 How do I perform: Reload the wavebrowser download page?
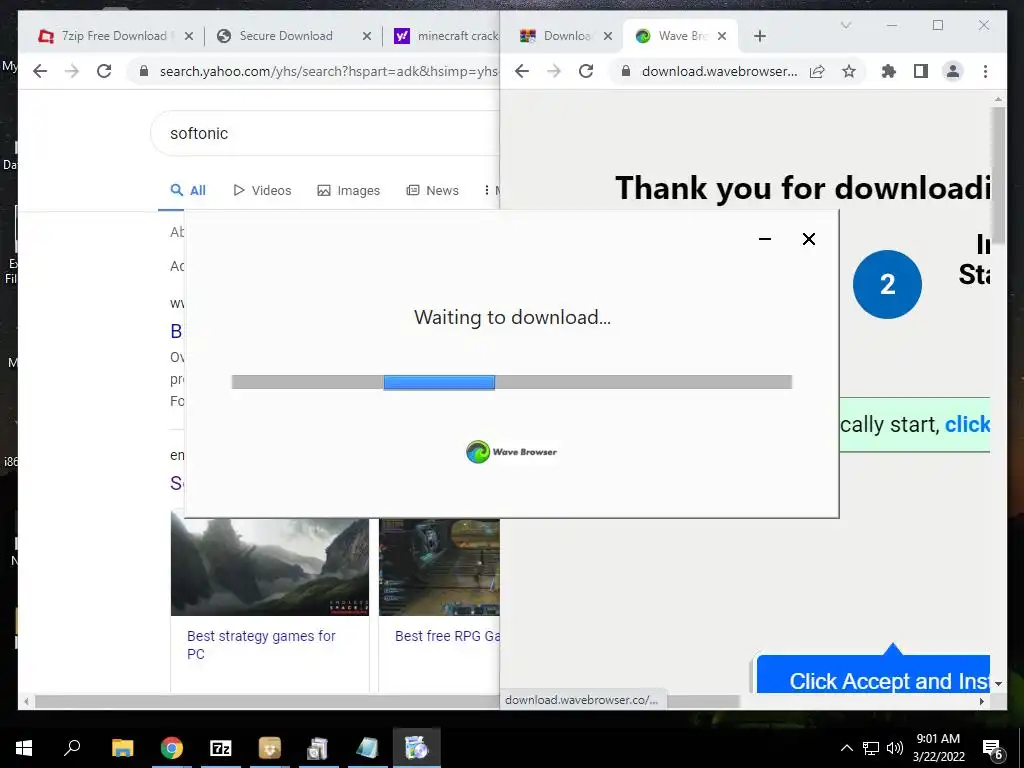586,71
